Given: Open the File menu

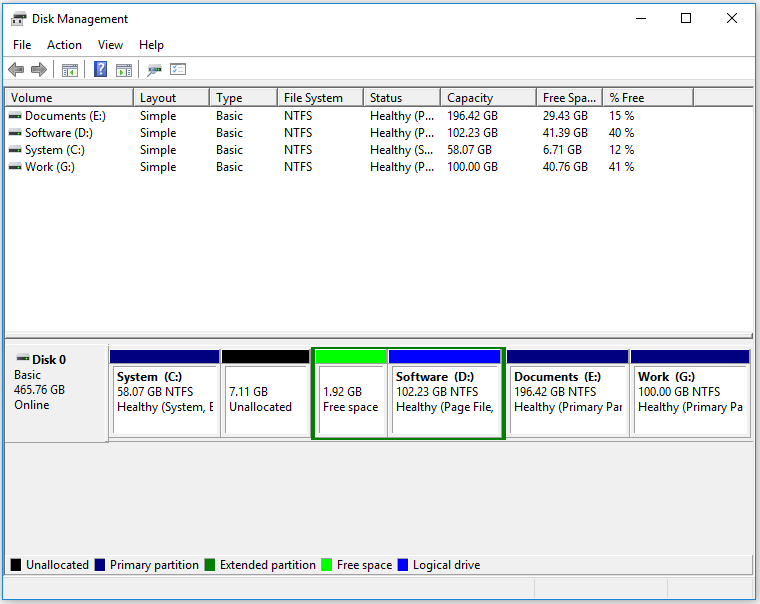Looking at the screenshot, I should pos(22,45).
